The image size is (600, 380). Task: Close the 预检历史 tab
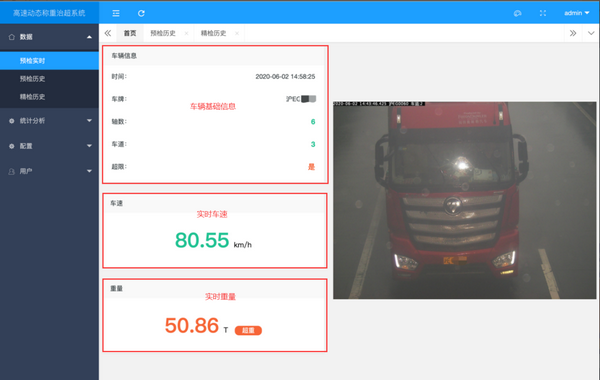pos(186,33)
